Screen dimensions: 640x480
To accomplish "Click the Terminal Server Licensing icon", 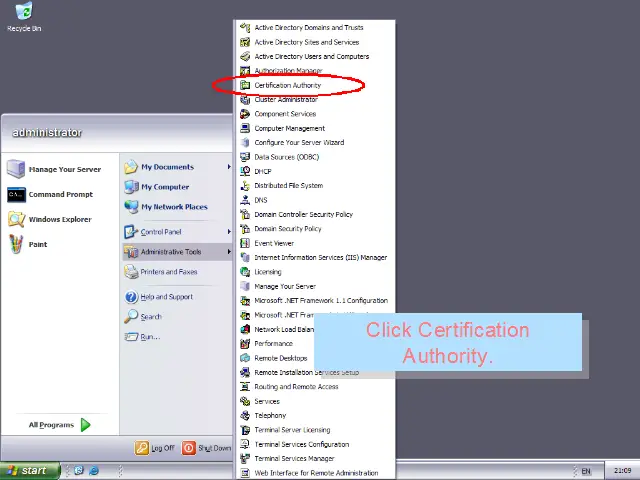I will coord(245,430).
